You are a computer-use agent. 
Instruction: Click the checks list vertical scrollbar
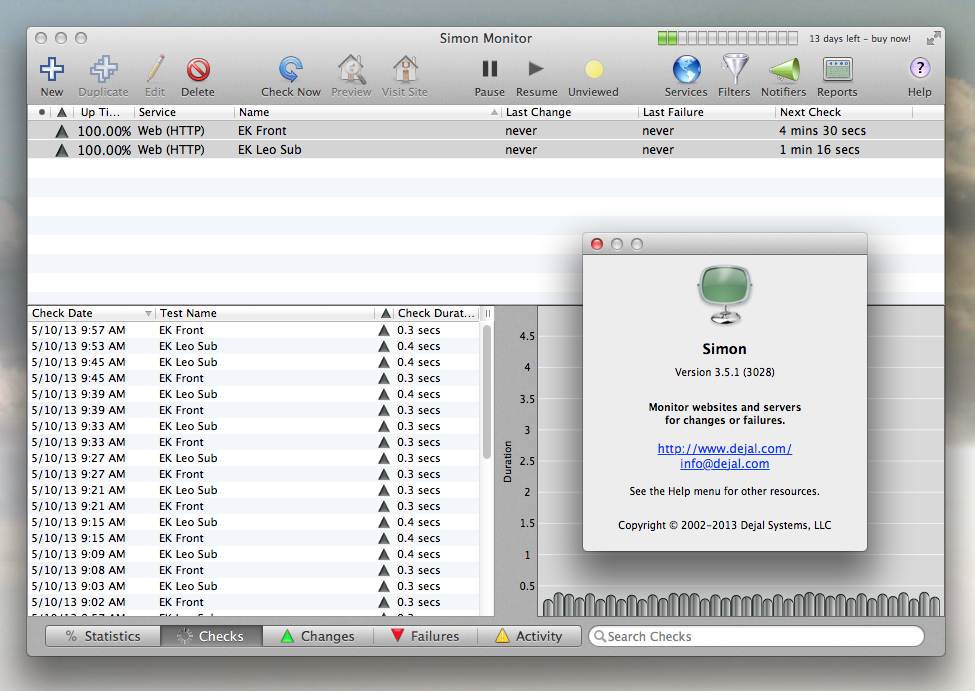click(487, 392)
